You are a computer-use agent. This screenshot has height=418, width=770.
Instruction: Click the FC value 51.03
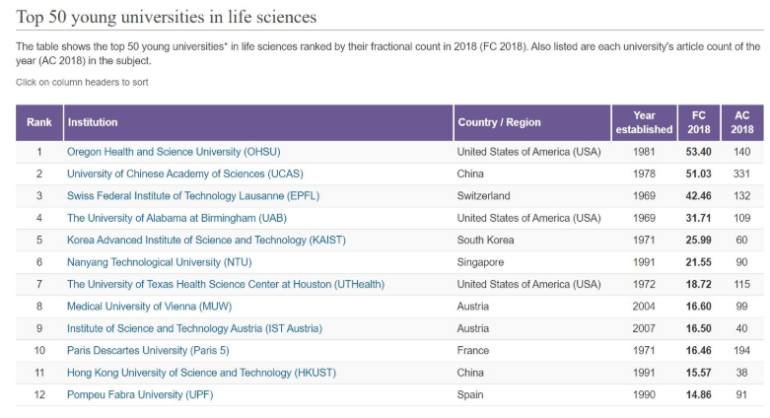pos(698,174)
